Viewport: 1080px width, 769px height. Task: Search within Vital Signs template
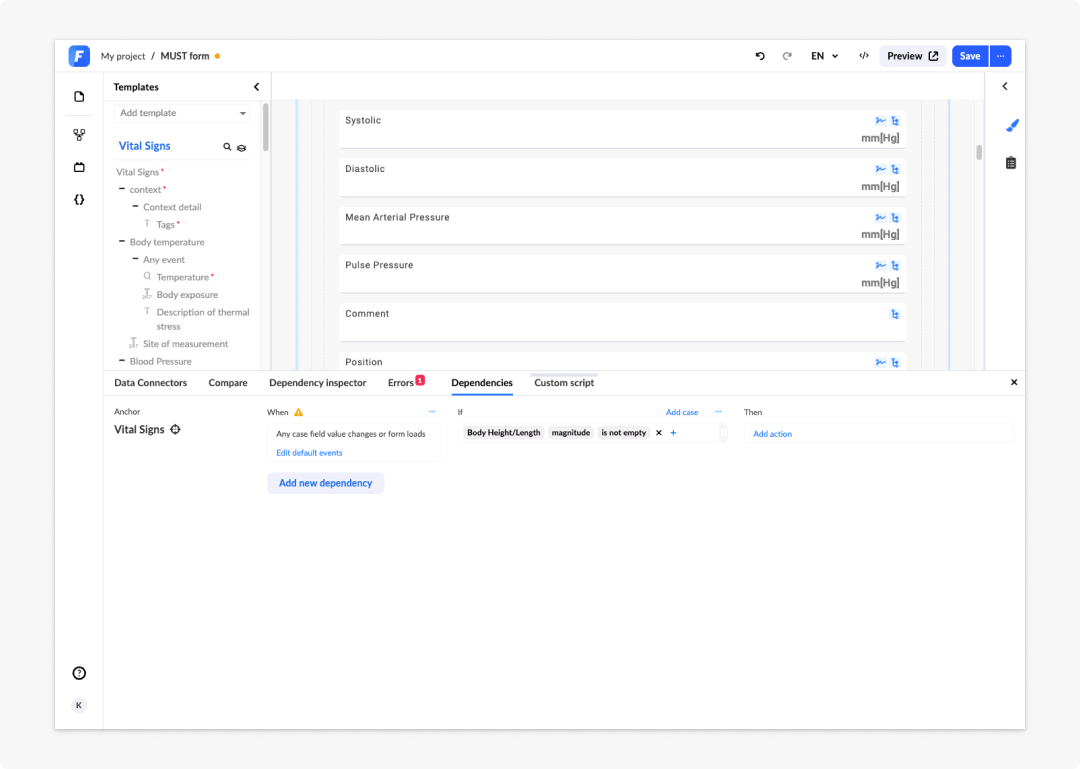tap(227, 147)
